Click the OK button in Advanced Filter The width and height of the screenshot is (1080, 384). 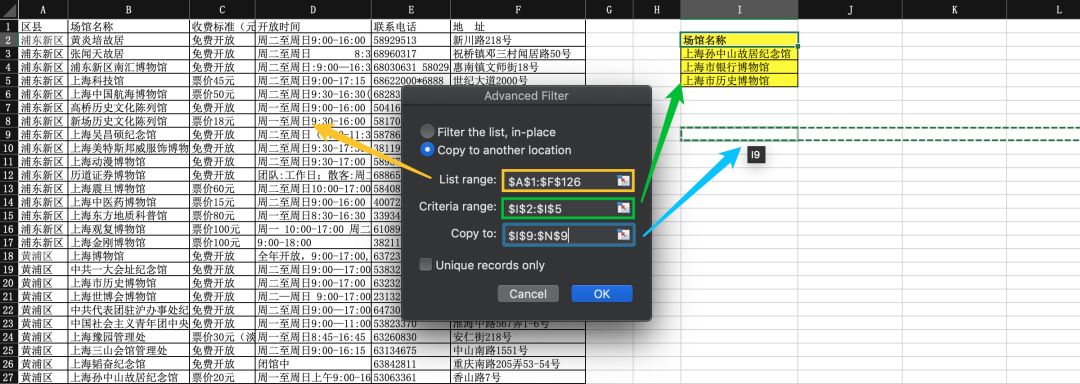pyautogui.click(x=602, y=294)
